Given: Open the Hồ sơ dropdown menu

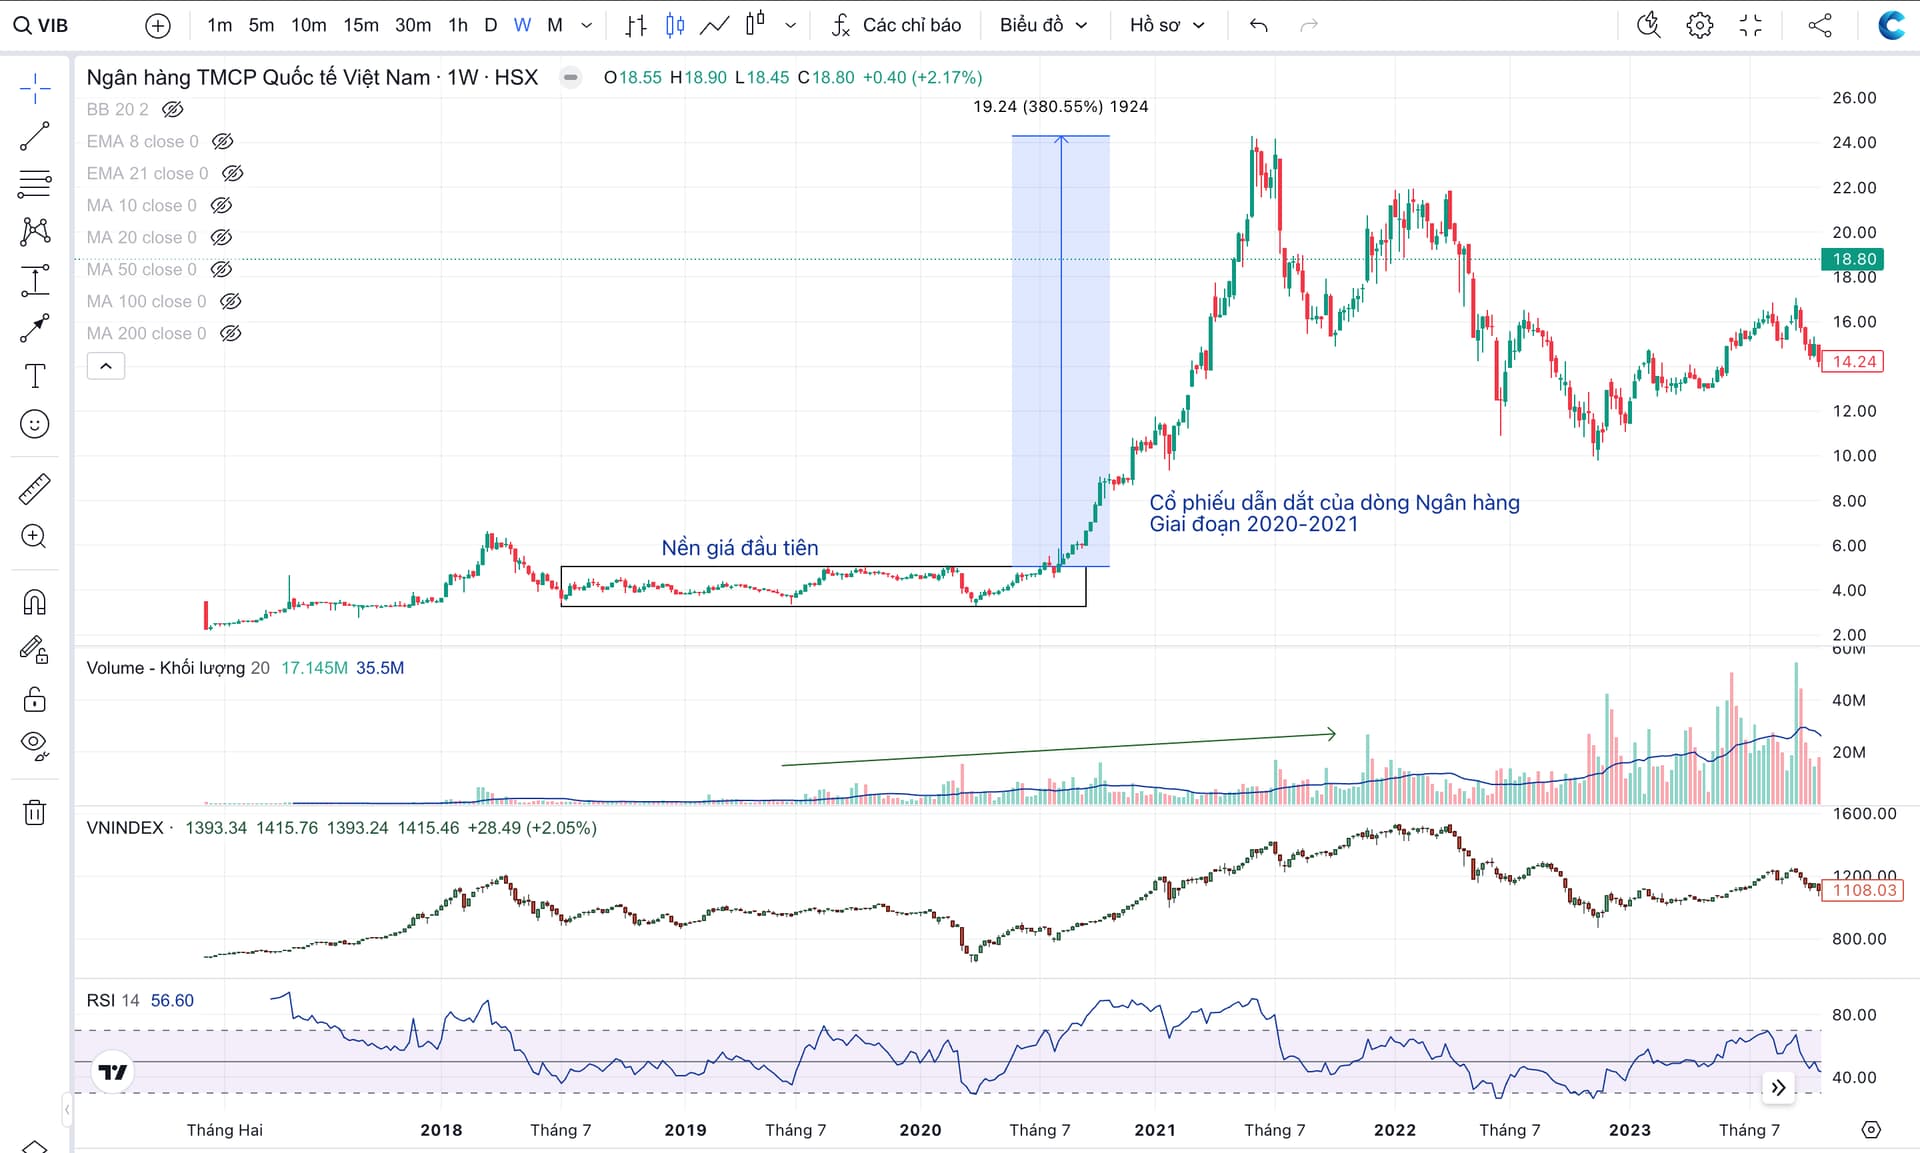Looking at the screenshot, I should coord(1166,25).
